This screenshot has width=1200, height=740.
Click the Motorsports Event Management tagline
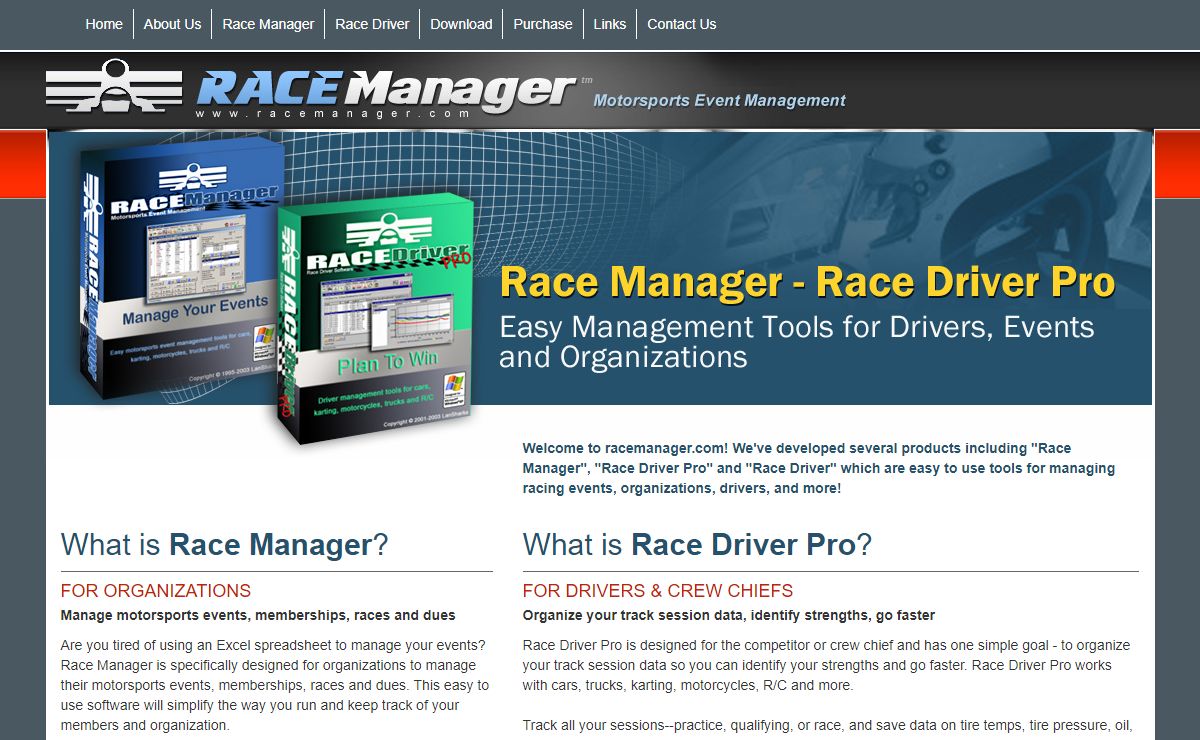(719, 100)
